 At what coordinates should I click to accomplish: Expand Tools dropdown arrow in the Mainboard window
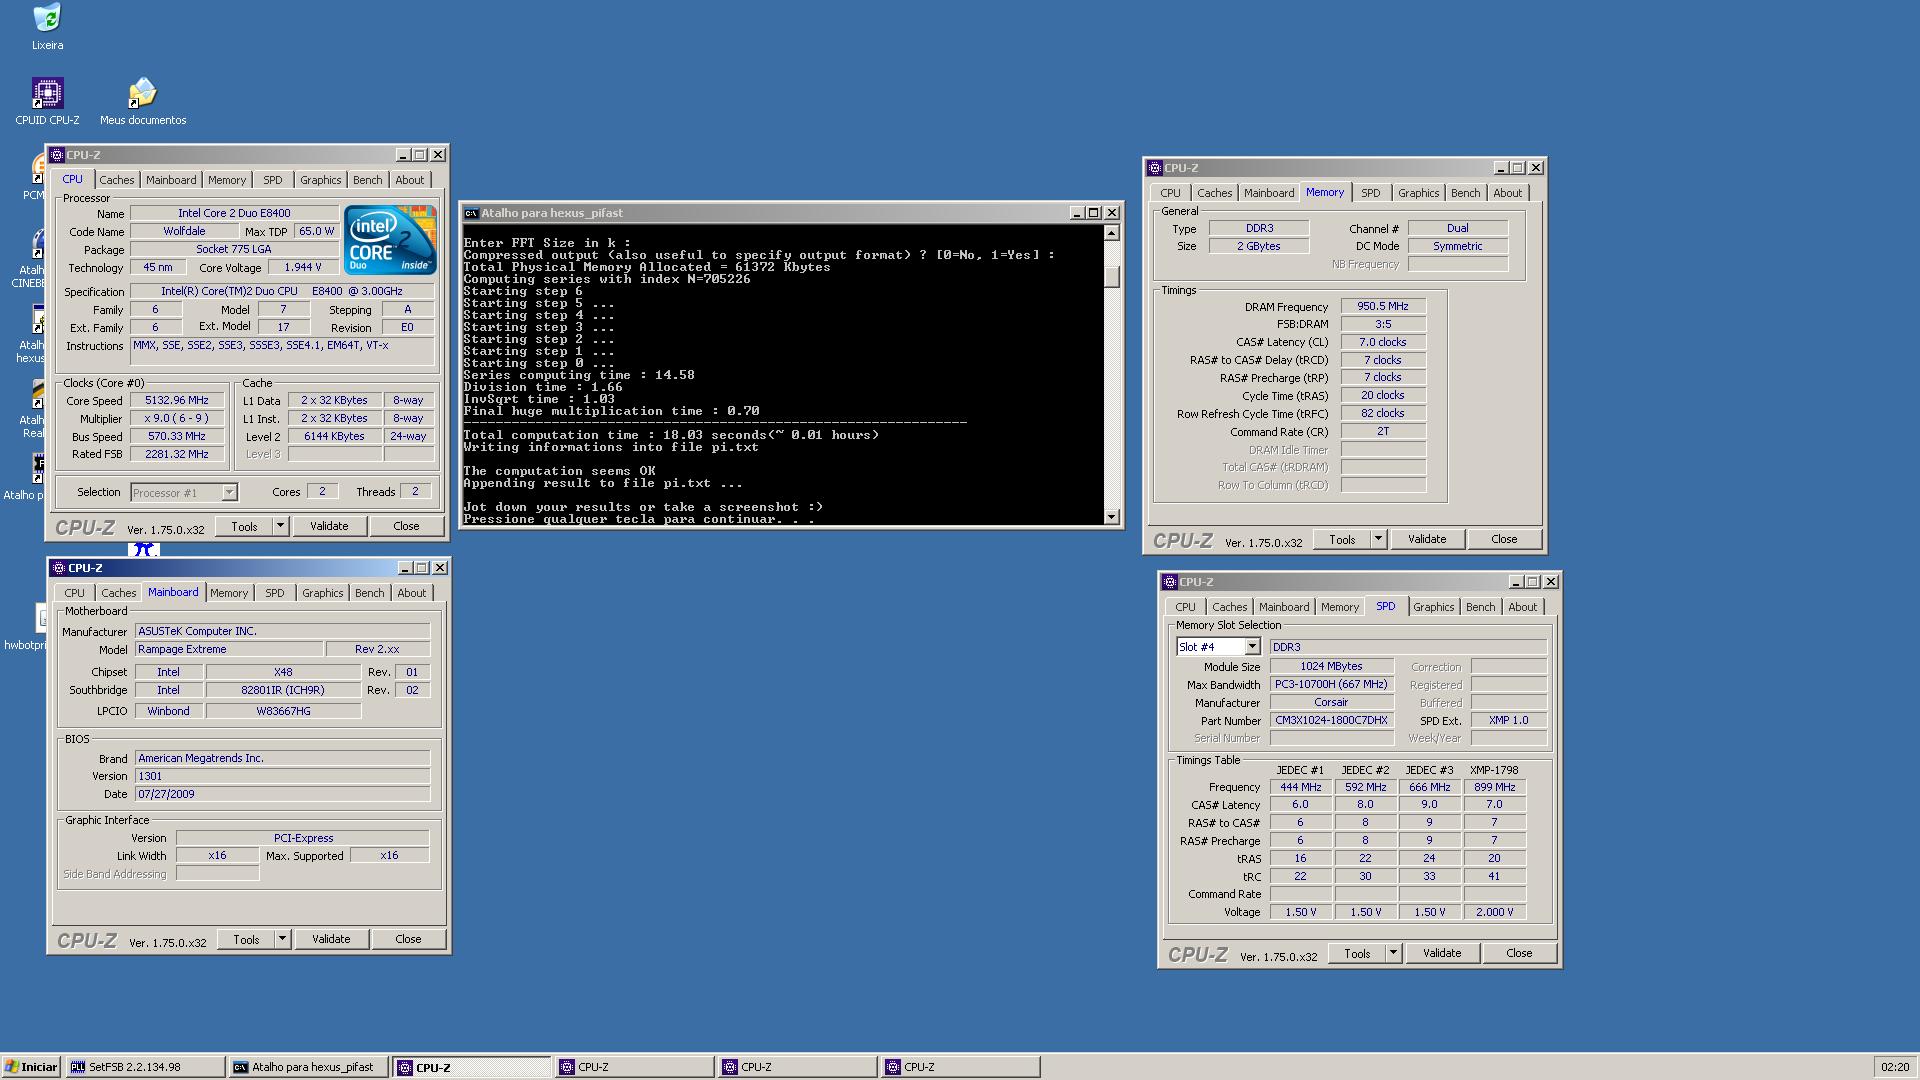coord(282,939)
